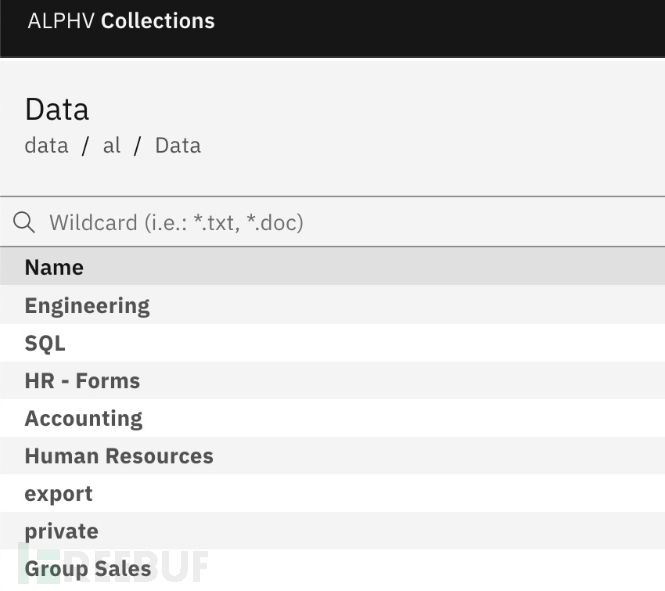Open the private directory

coord(61,531)
